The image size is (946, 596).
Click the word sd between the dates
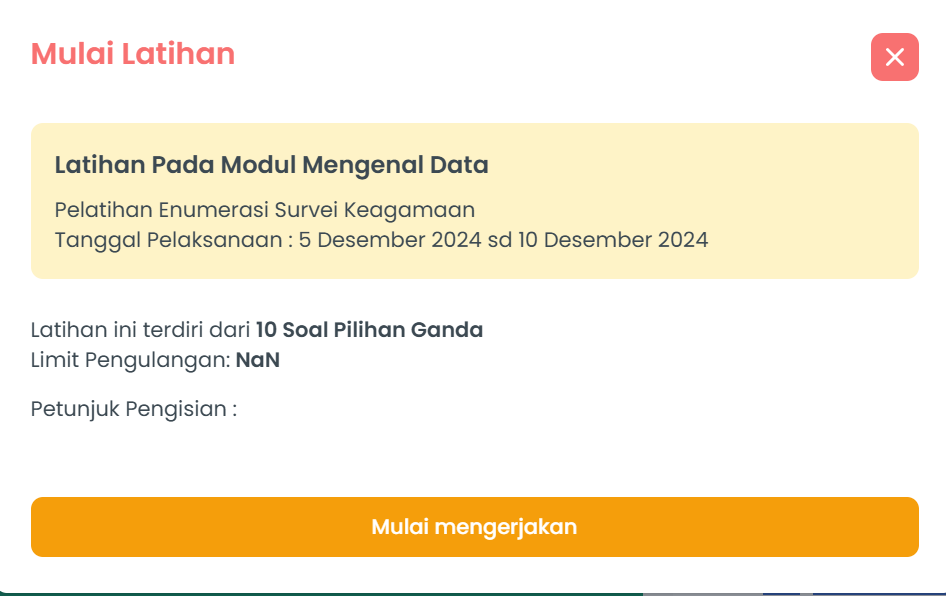[500, 240]
